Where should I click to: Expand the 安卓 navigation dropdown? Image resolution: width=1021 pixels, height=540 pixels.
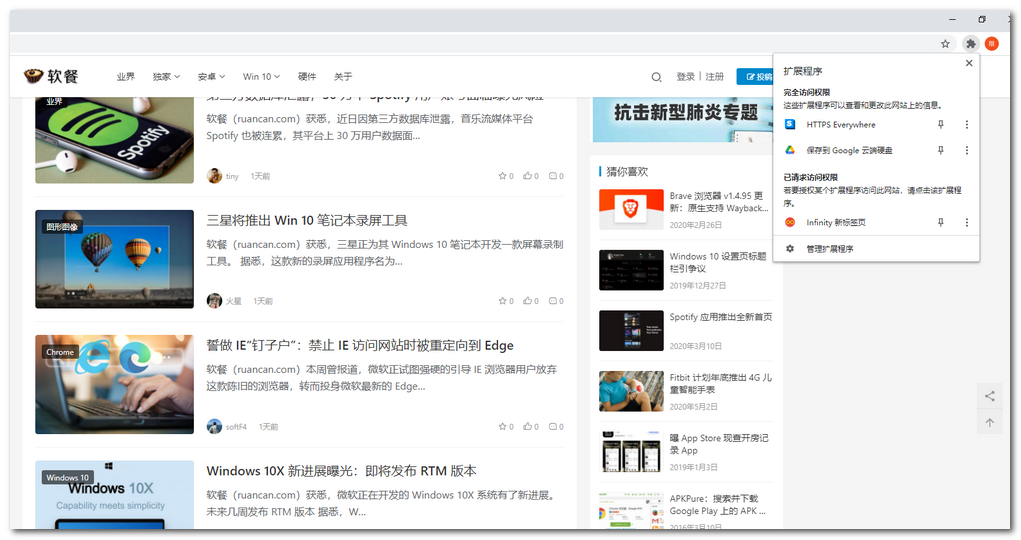pyautogui.click(x=211, y=76)
